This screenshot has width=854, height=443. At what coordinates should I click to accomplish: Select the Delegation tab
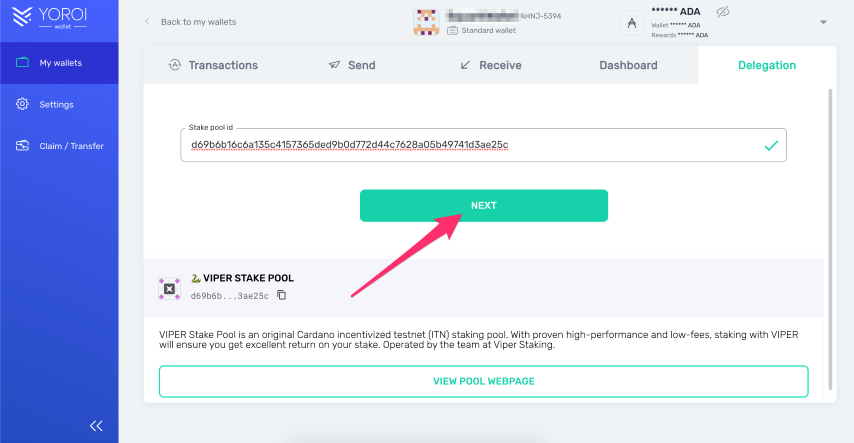pyautogui.click(x=767, y=65)
